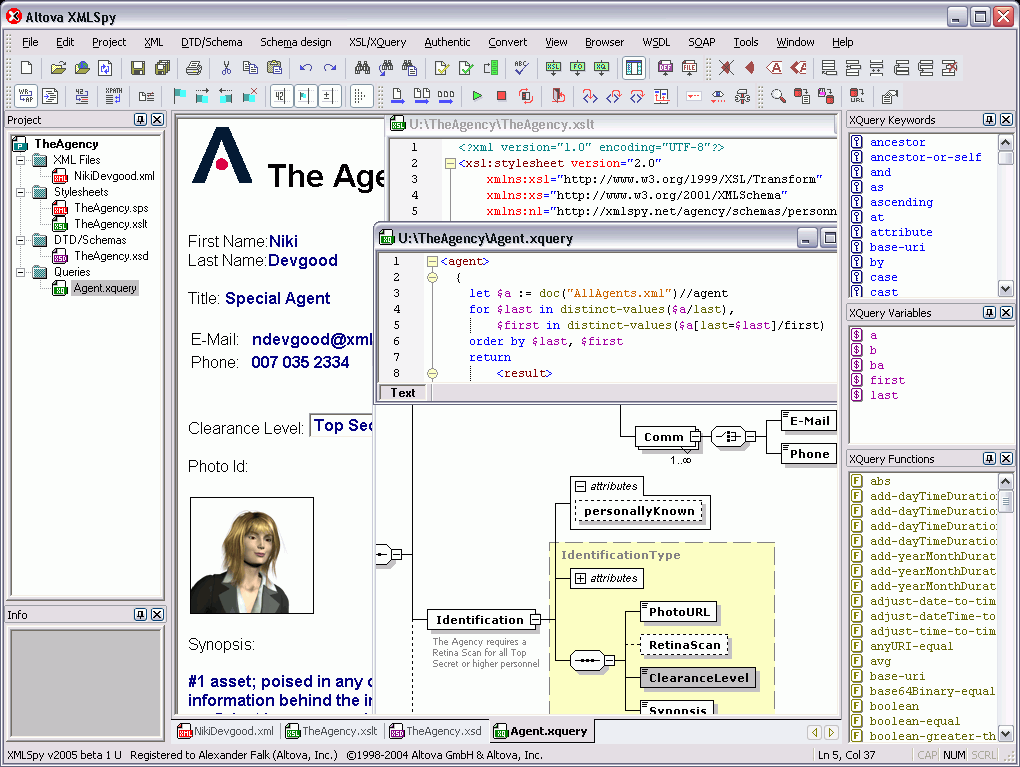
Task: Click the Redo arrow icon
Action: pyautogui.click(x=330, y=68)
